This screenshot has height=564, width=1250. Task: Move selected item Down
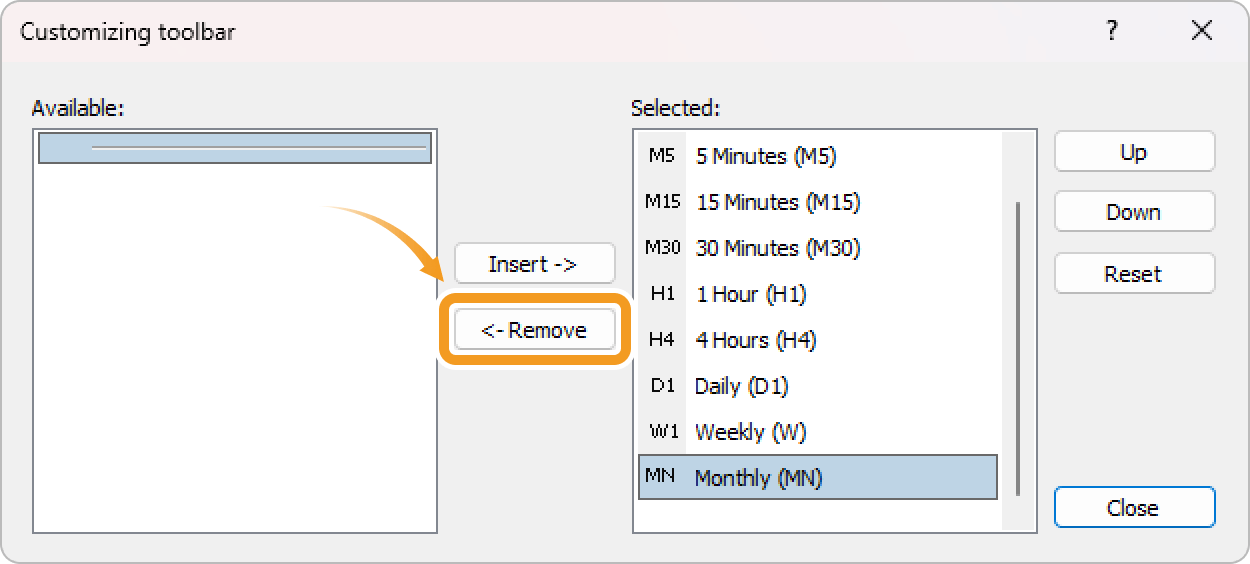1134,212
